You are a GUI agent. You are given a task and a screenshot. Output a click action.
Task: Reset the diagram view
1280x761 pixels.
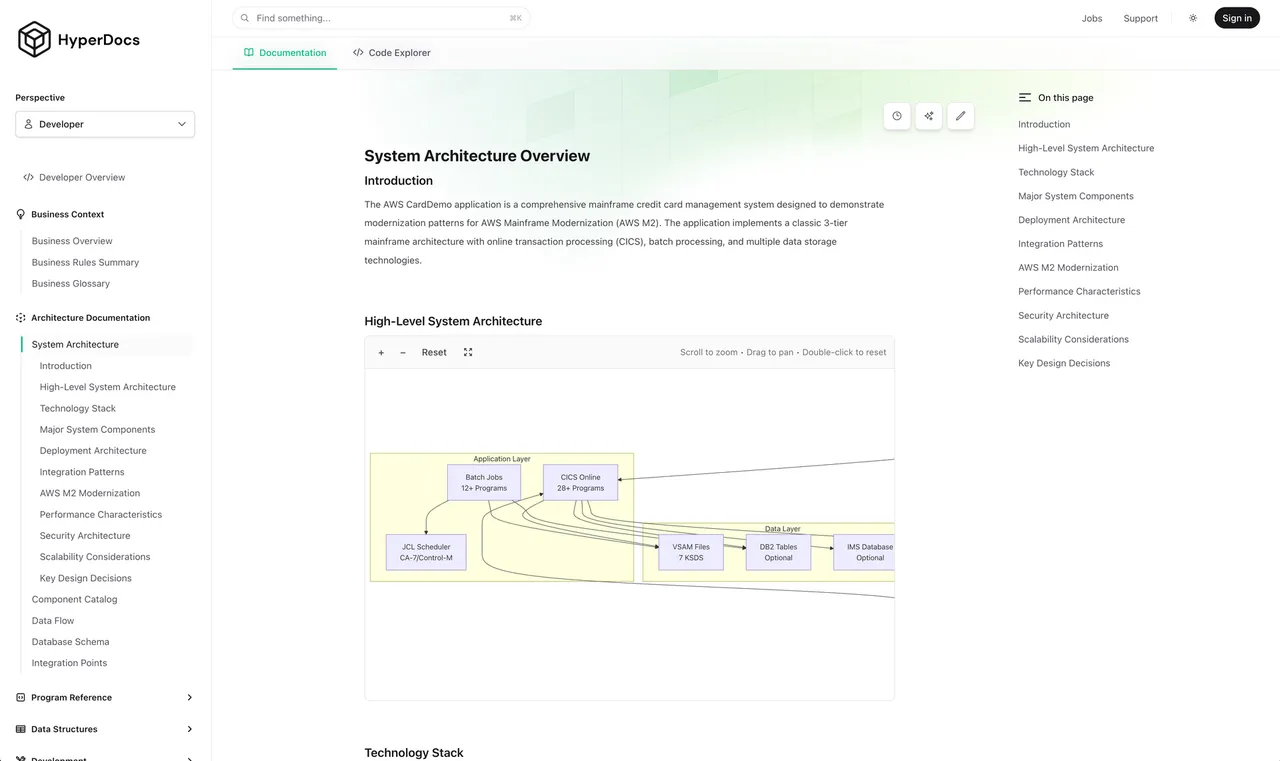click(x=434, y=352)
